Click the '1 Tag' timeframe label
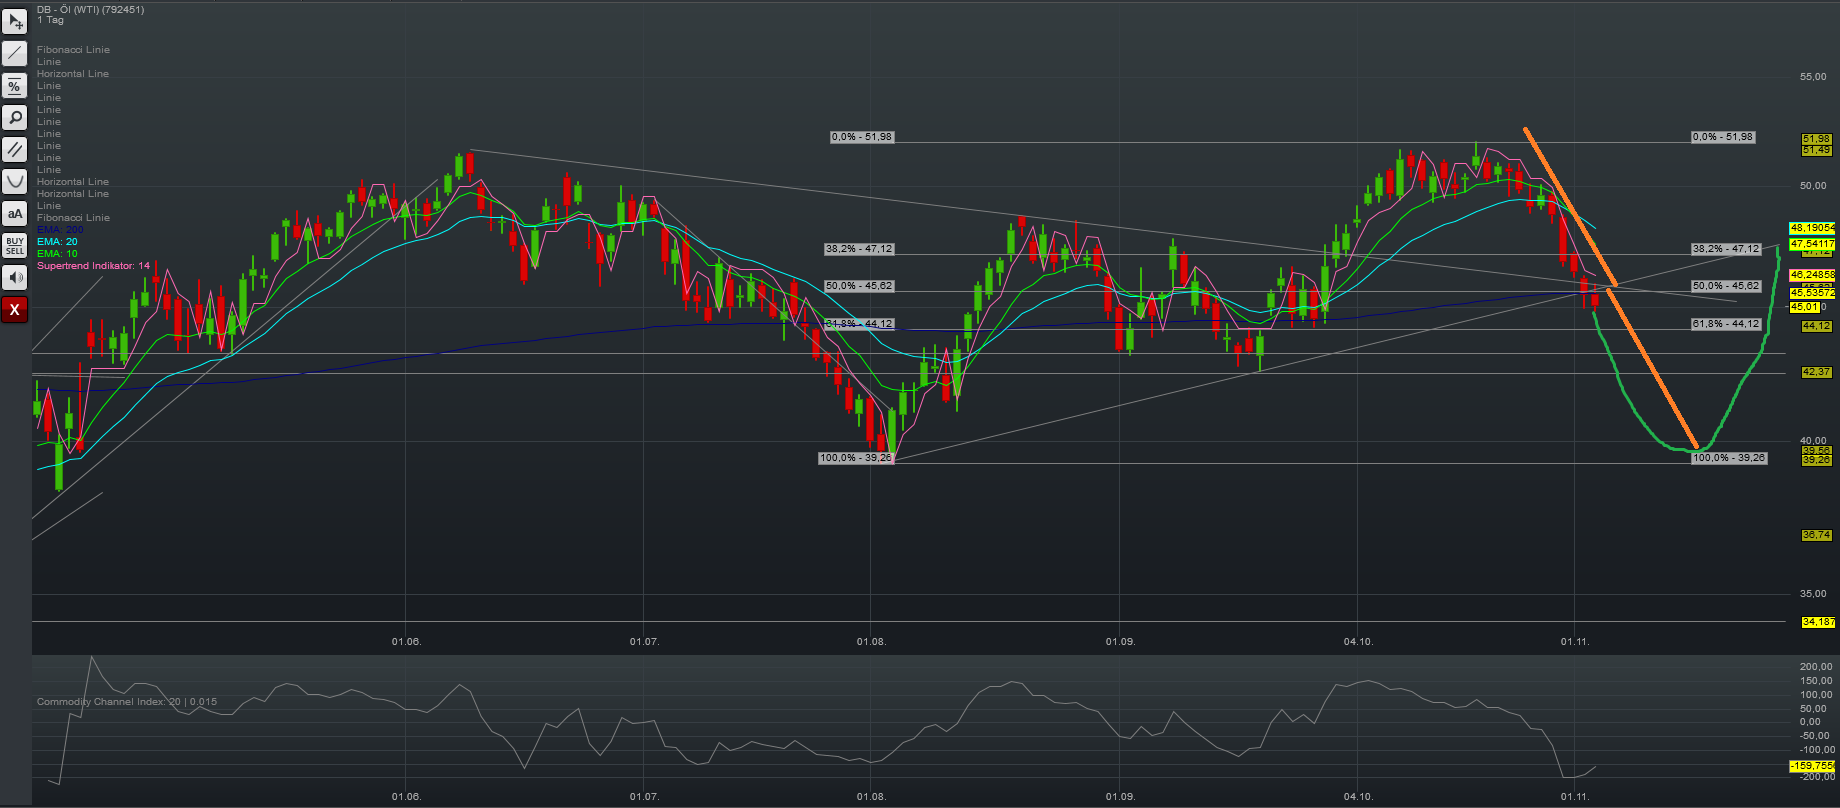The width and height of the screenshot is (1840, 808). pos(50,20)
